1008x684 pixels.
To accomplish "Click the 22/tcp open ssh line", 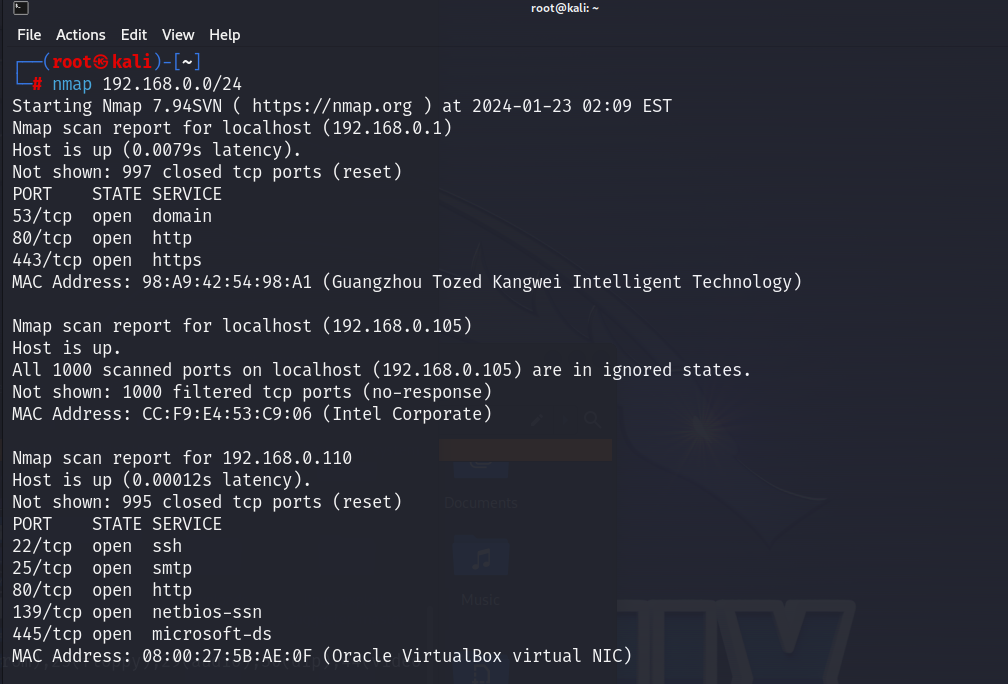I will pyautogui.click(x=97, y=546).
